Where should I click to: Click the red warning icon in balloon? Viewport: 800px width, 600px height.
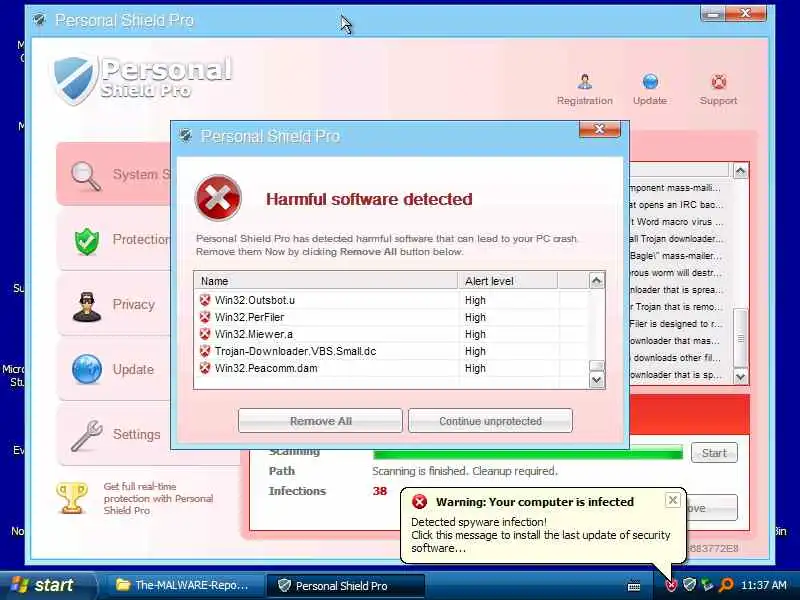(419, 502)
